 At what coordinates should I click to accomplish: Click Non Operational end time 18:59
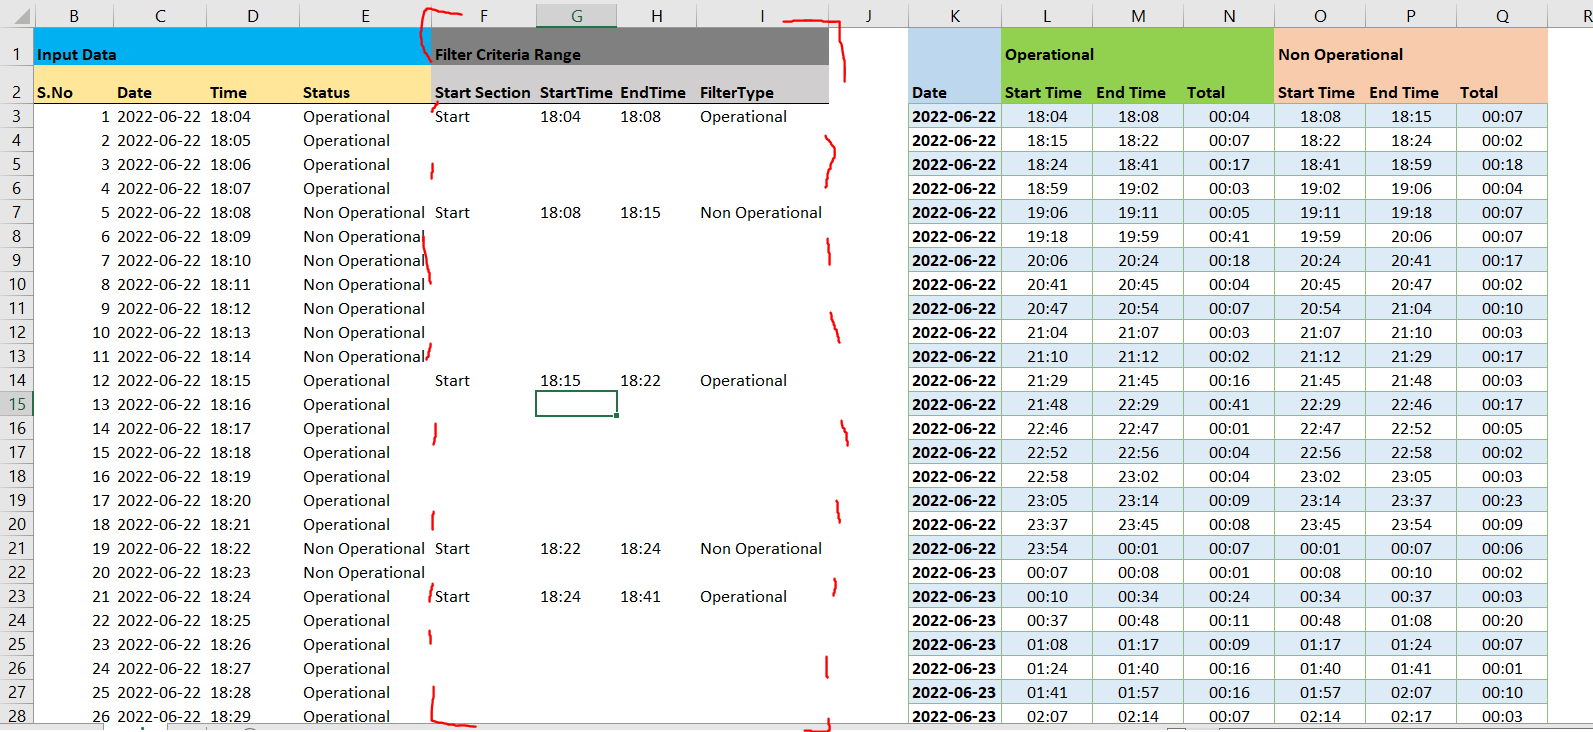click(1411, 164)
